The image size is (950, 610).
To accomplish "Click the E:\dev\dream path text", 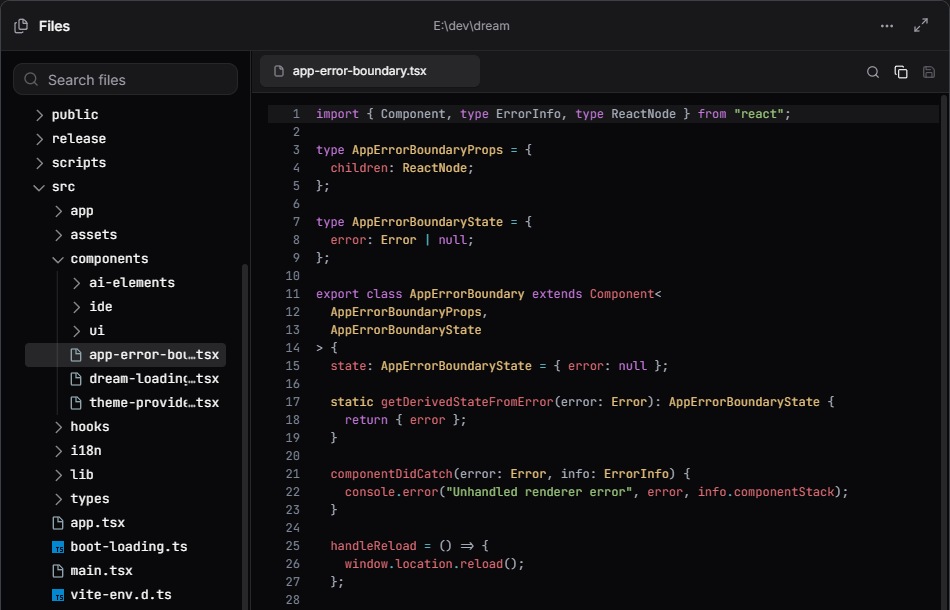I will point(471,26).
